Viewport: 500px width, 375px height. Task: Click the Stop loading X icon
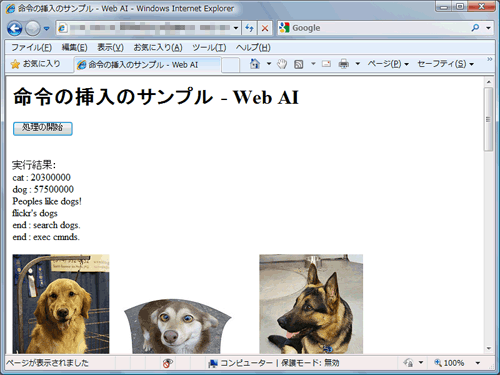tap(265, 28)
